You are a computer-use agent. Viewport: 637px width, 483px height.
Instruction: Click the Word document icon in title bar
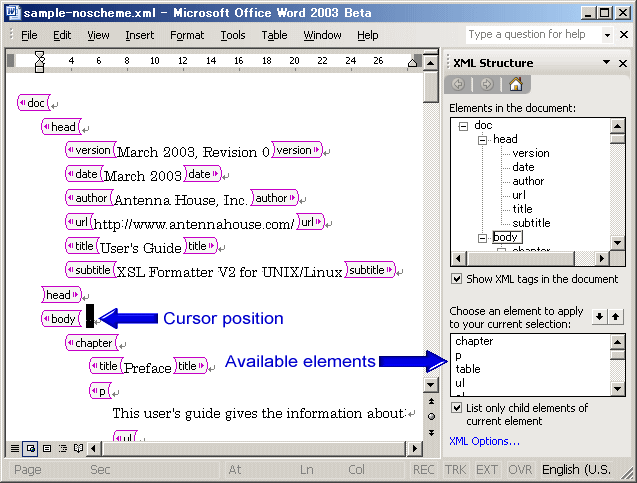pos(12,12)
